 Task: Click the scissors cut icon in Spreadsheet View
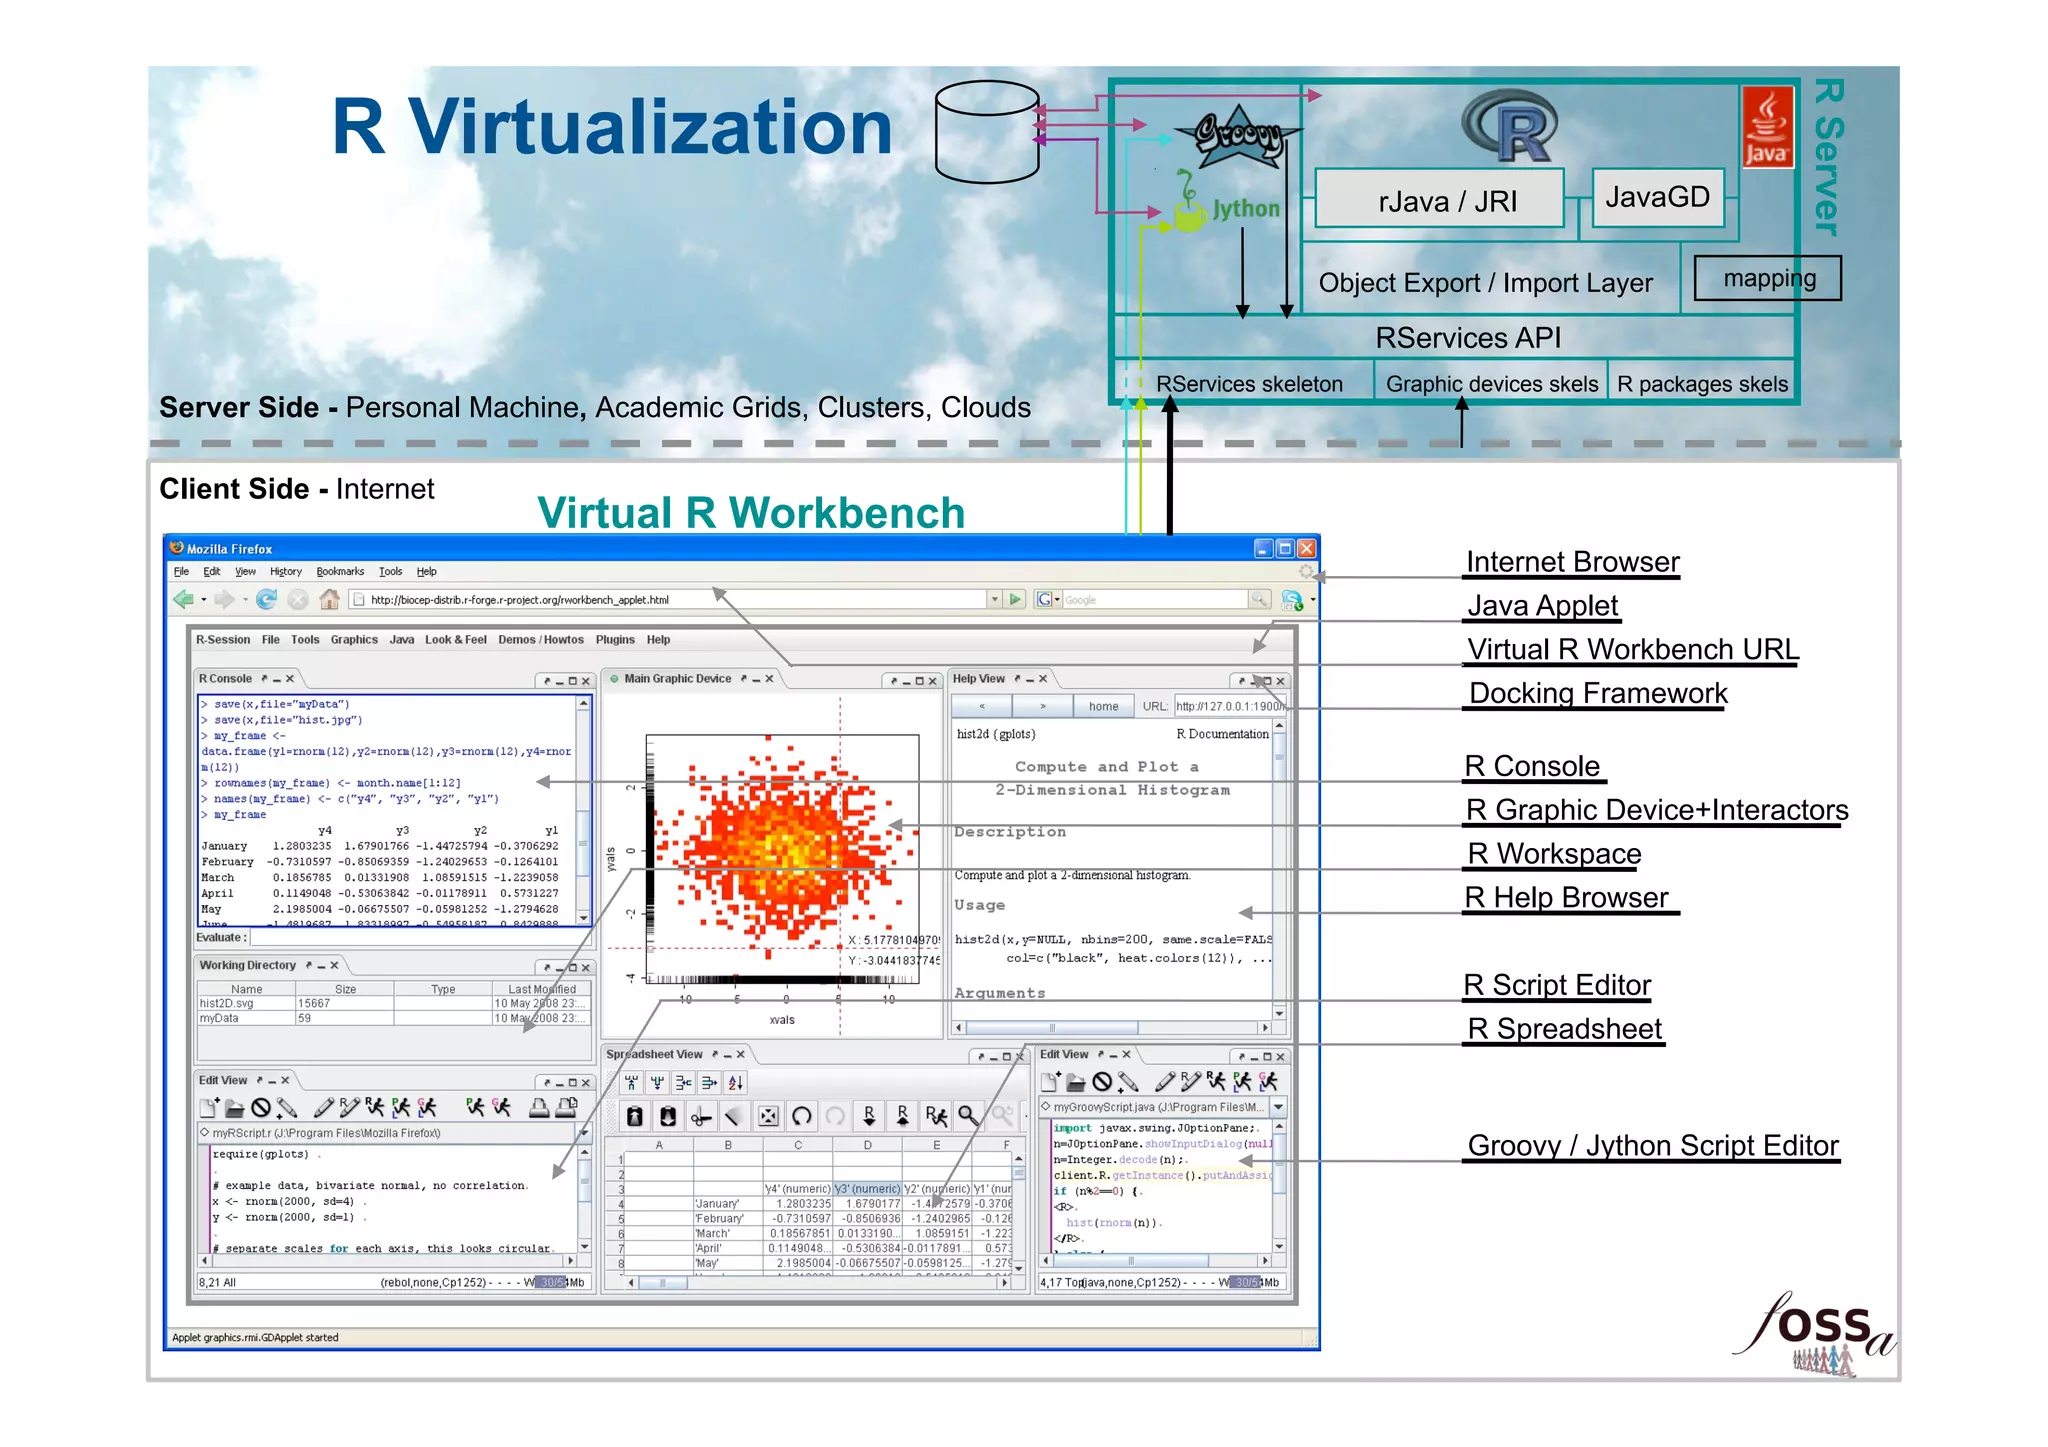point(702,1116)
